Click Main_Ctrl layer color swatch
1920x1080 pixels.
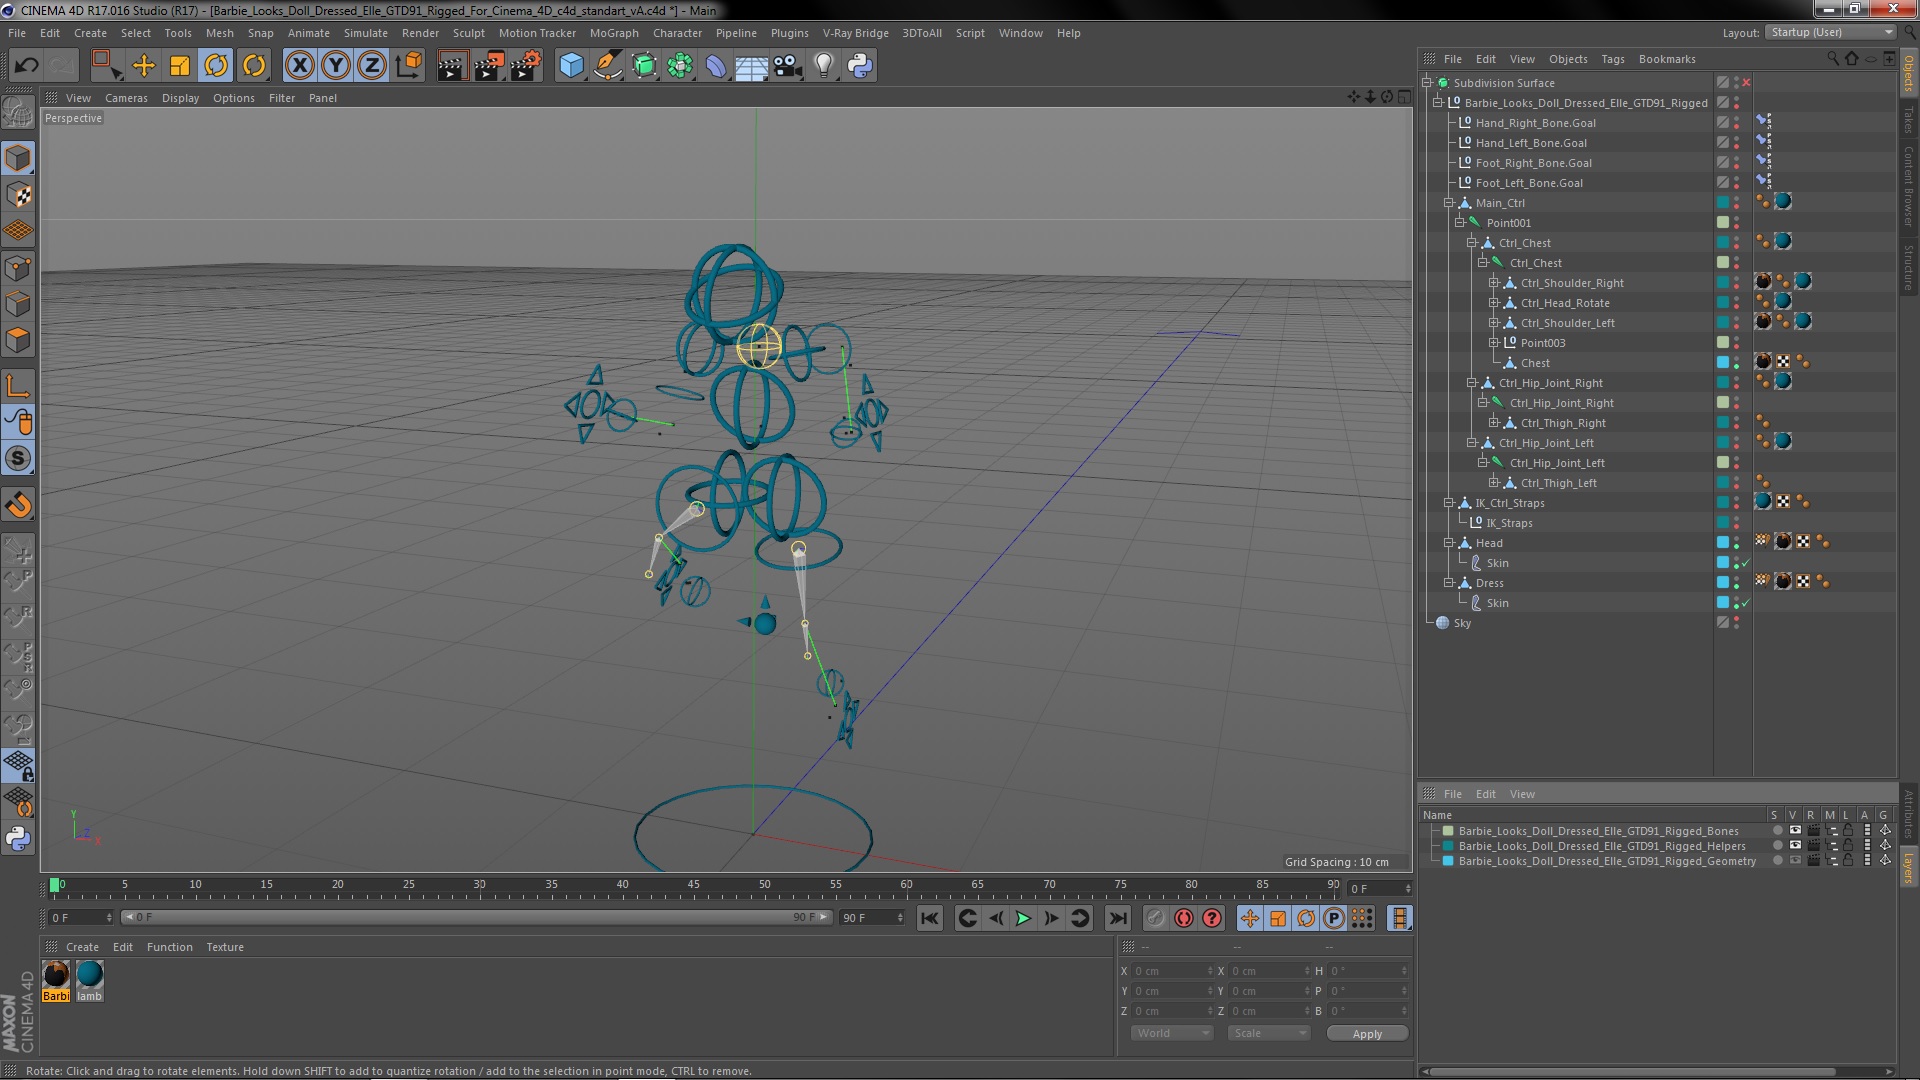point(1723,203)
